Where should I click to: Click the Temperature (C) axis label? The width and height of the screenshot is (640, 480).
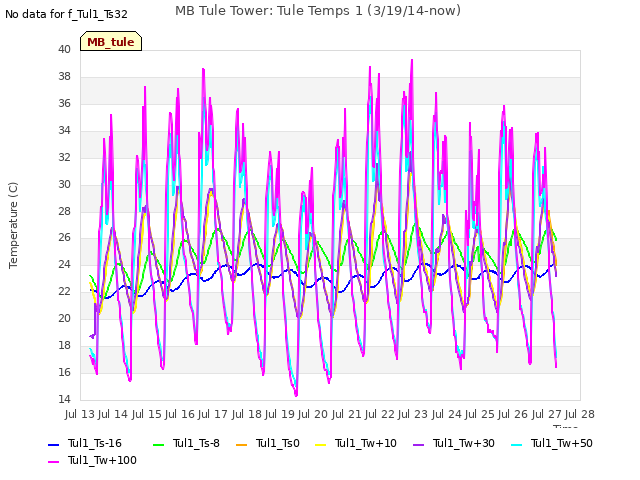[x=13, y=225]
